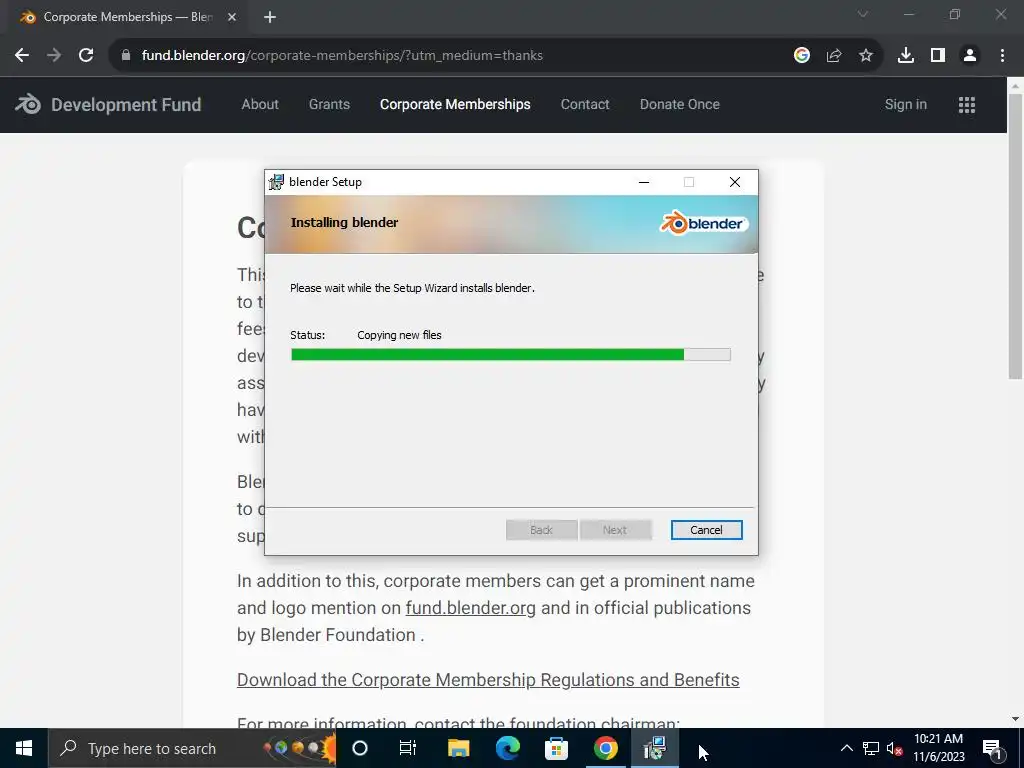Follow the fund.blender.org link in the paragraph
The image size is (1024, 768).
click(x=470, y=608)
